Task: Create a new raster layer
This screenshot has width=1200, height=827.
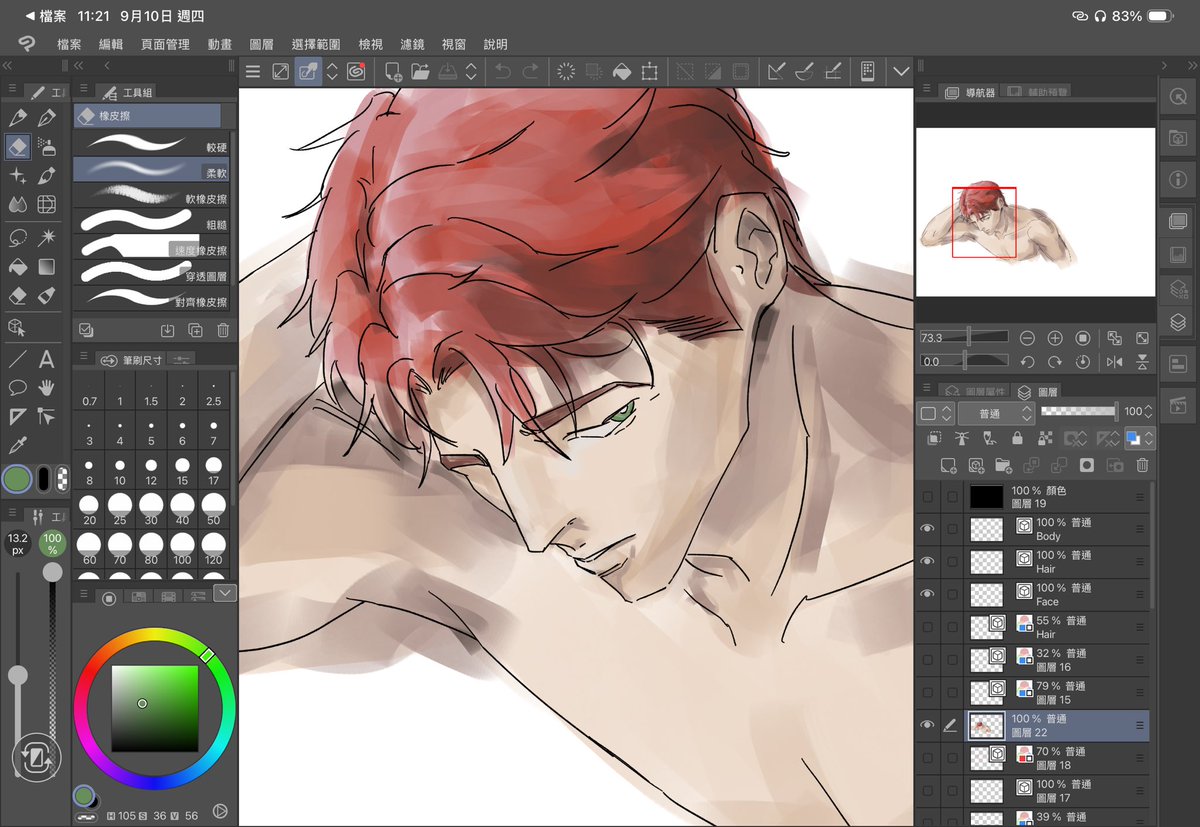Action: tap(949, 465)
